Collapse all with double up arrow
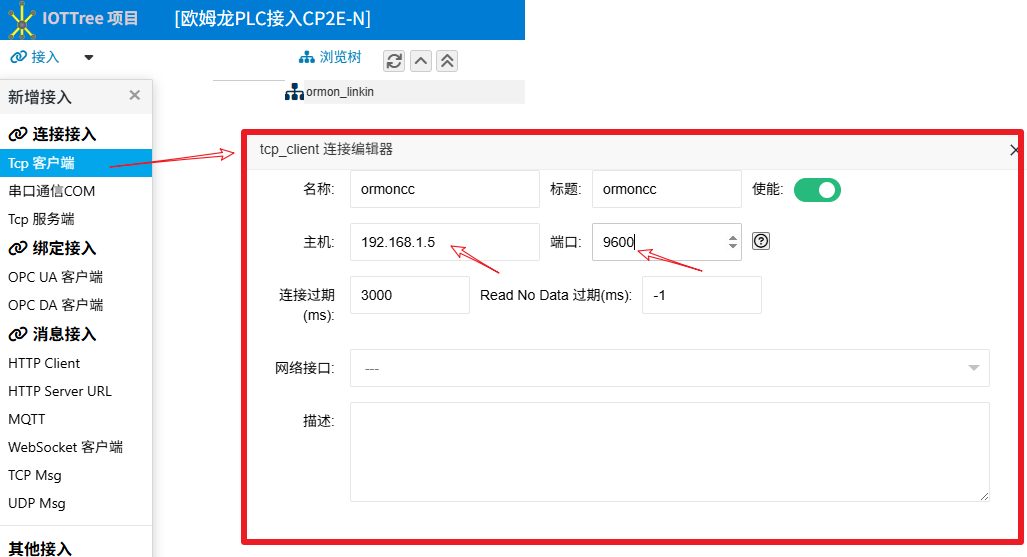1027x557 pixels. pyautogui.click(x=447, y=61)
